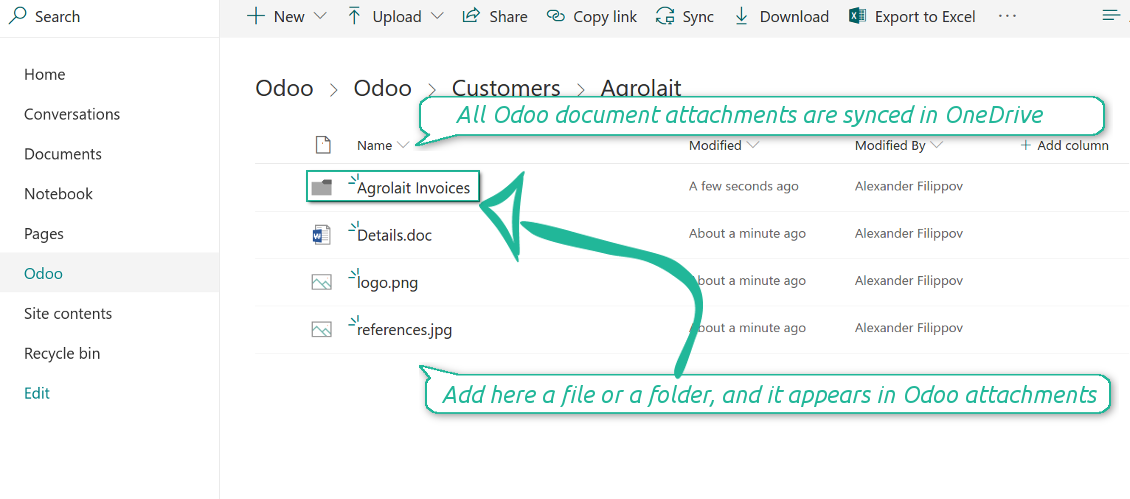This screenshot has height=499, width=1130.
Task: Click the Word icon beside Details.doc
Action: pos(321,236)
